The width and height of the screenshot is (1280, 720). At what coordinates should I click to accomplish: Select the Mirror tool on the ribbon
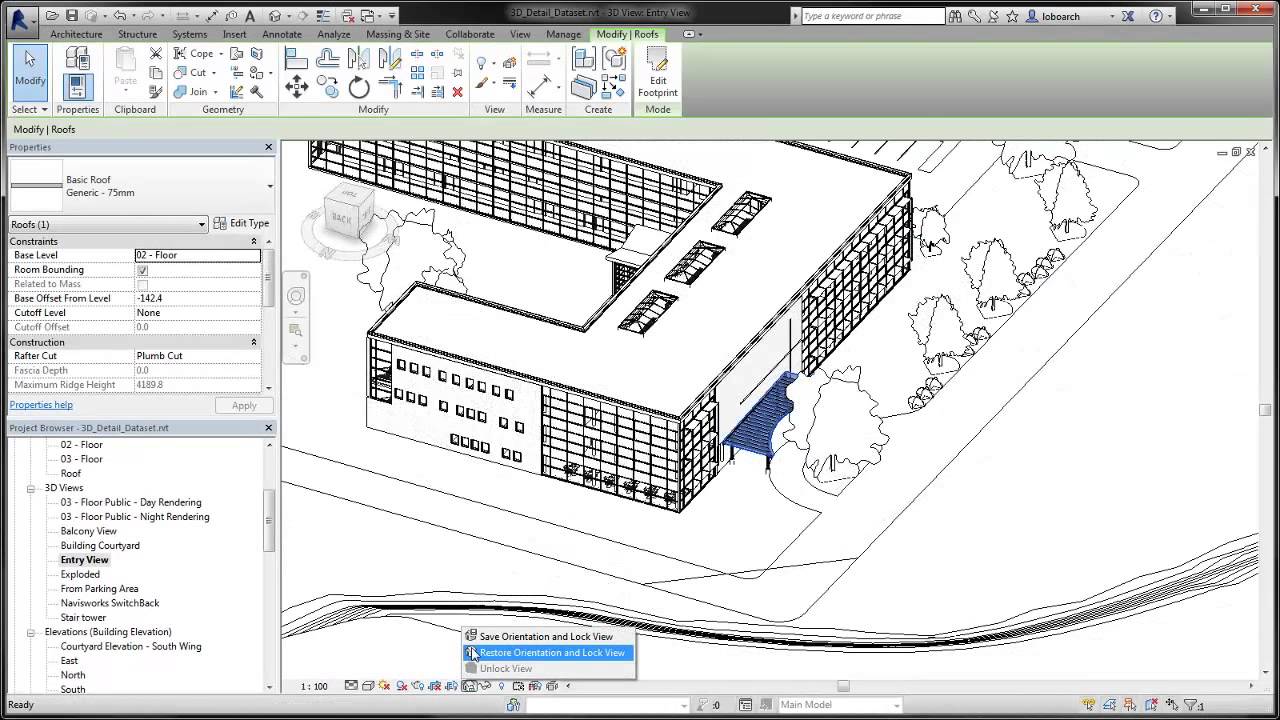click(358, 58)
